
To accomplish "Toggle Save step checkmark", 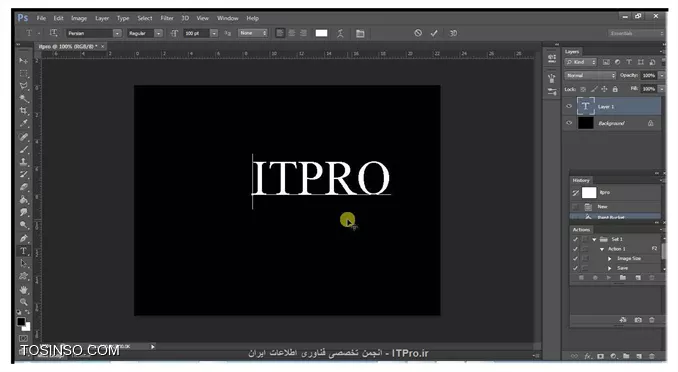I will pos(575,268).
